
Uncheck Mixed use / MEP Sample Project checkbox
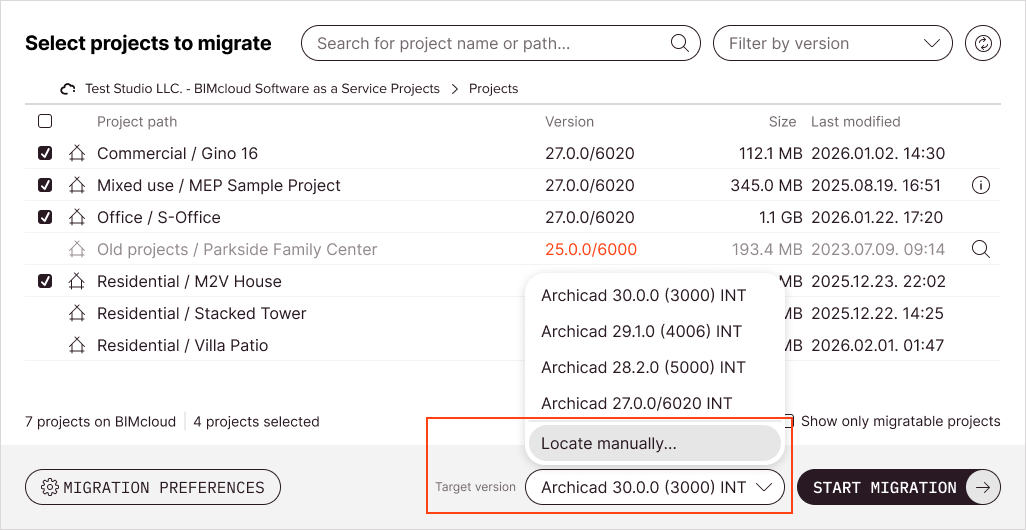coord(44,185)
